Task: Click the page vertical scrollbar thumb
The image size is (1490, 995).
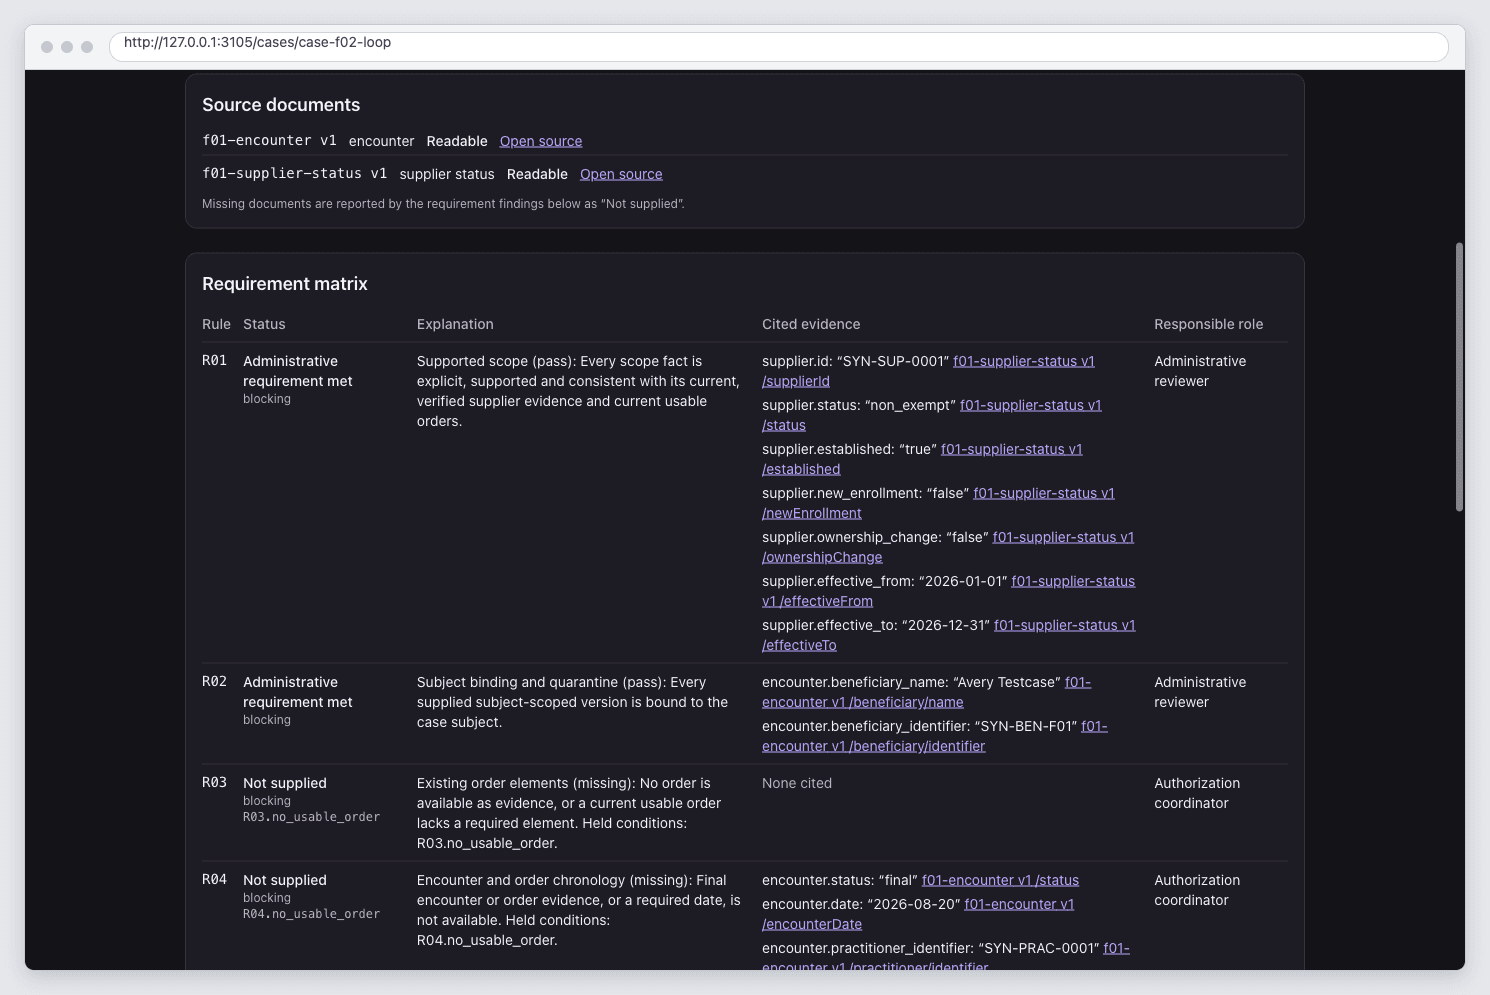Action: point(1459,377)
